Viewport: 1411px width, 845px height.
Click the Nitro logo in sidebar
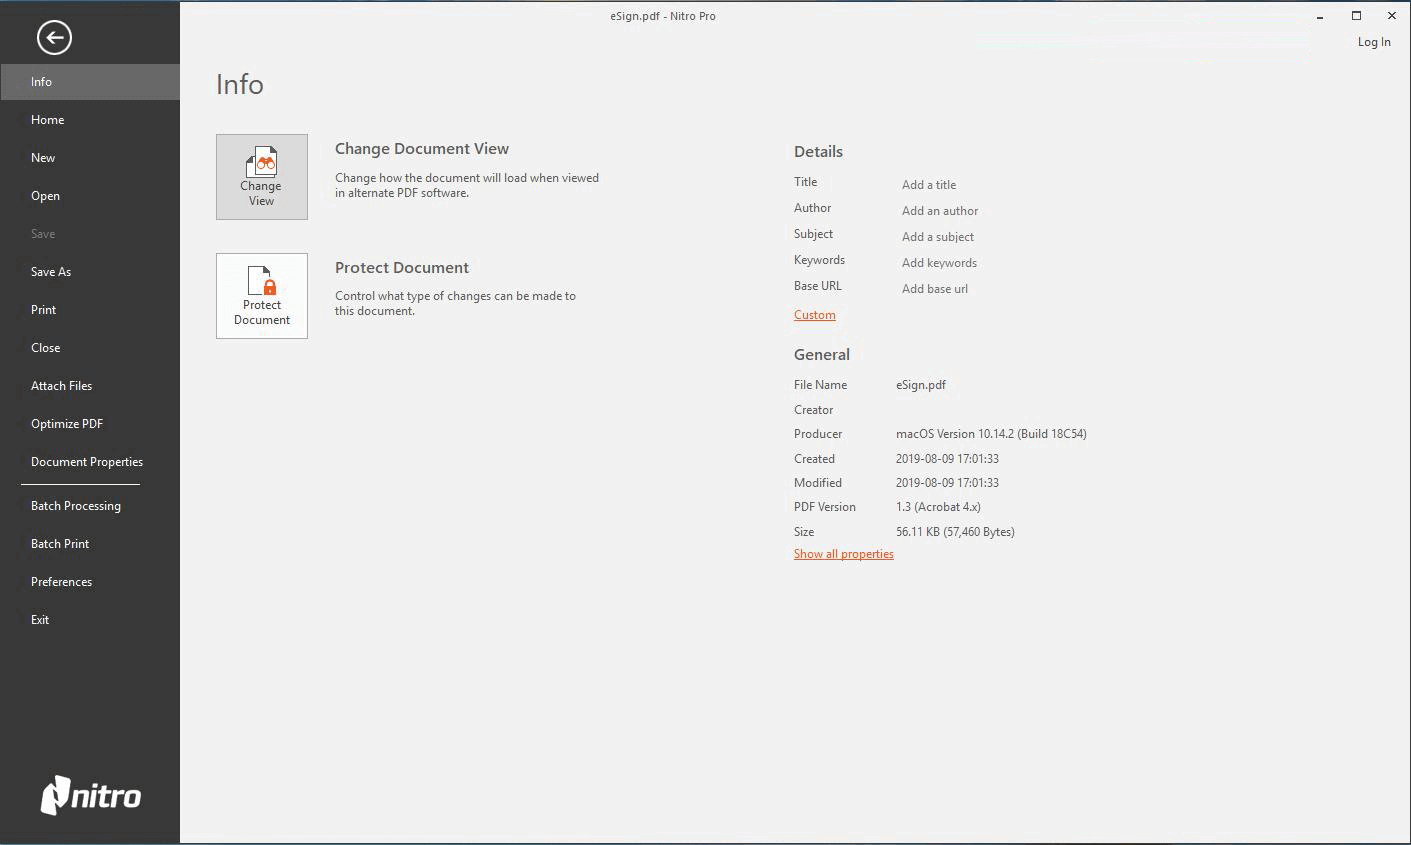[x=91, y=796]
